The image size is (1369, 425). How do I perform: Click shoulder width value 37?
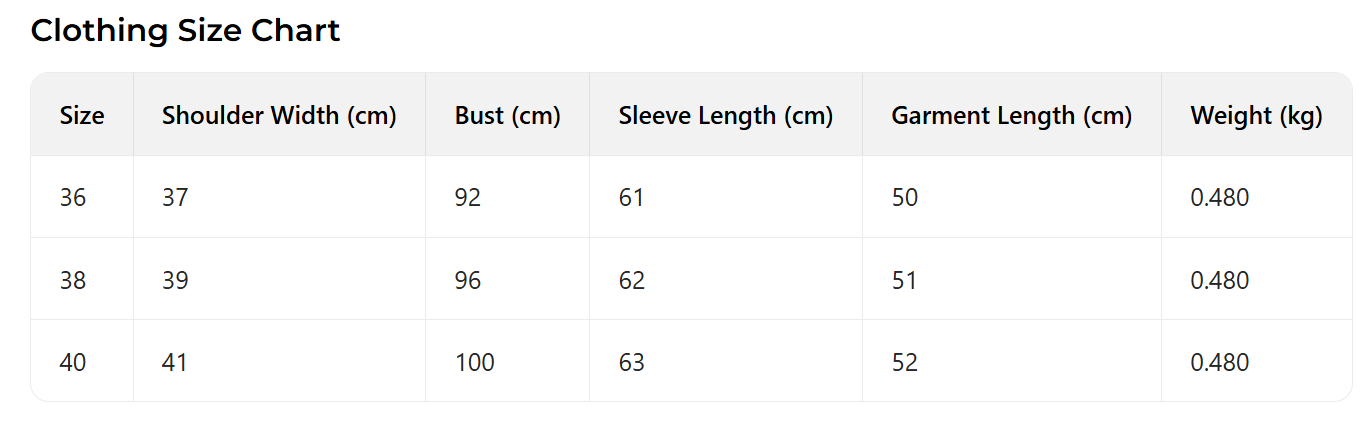pos(175,198)
